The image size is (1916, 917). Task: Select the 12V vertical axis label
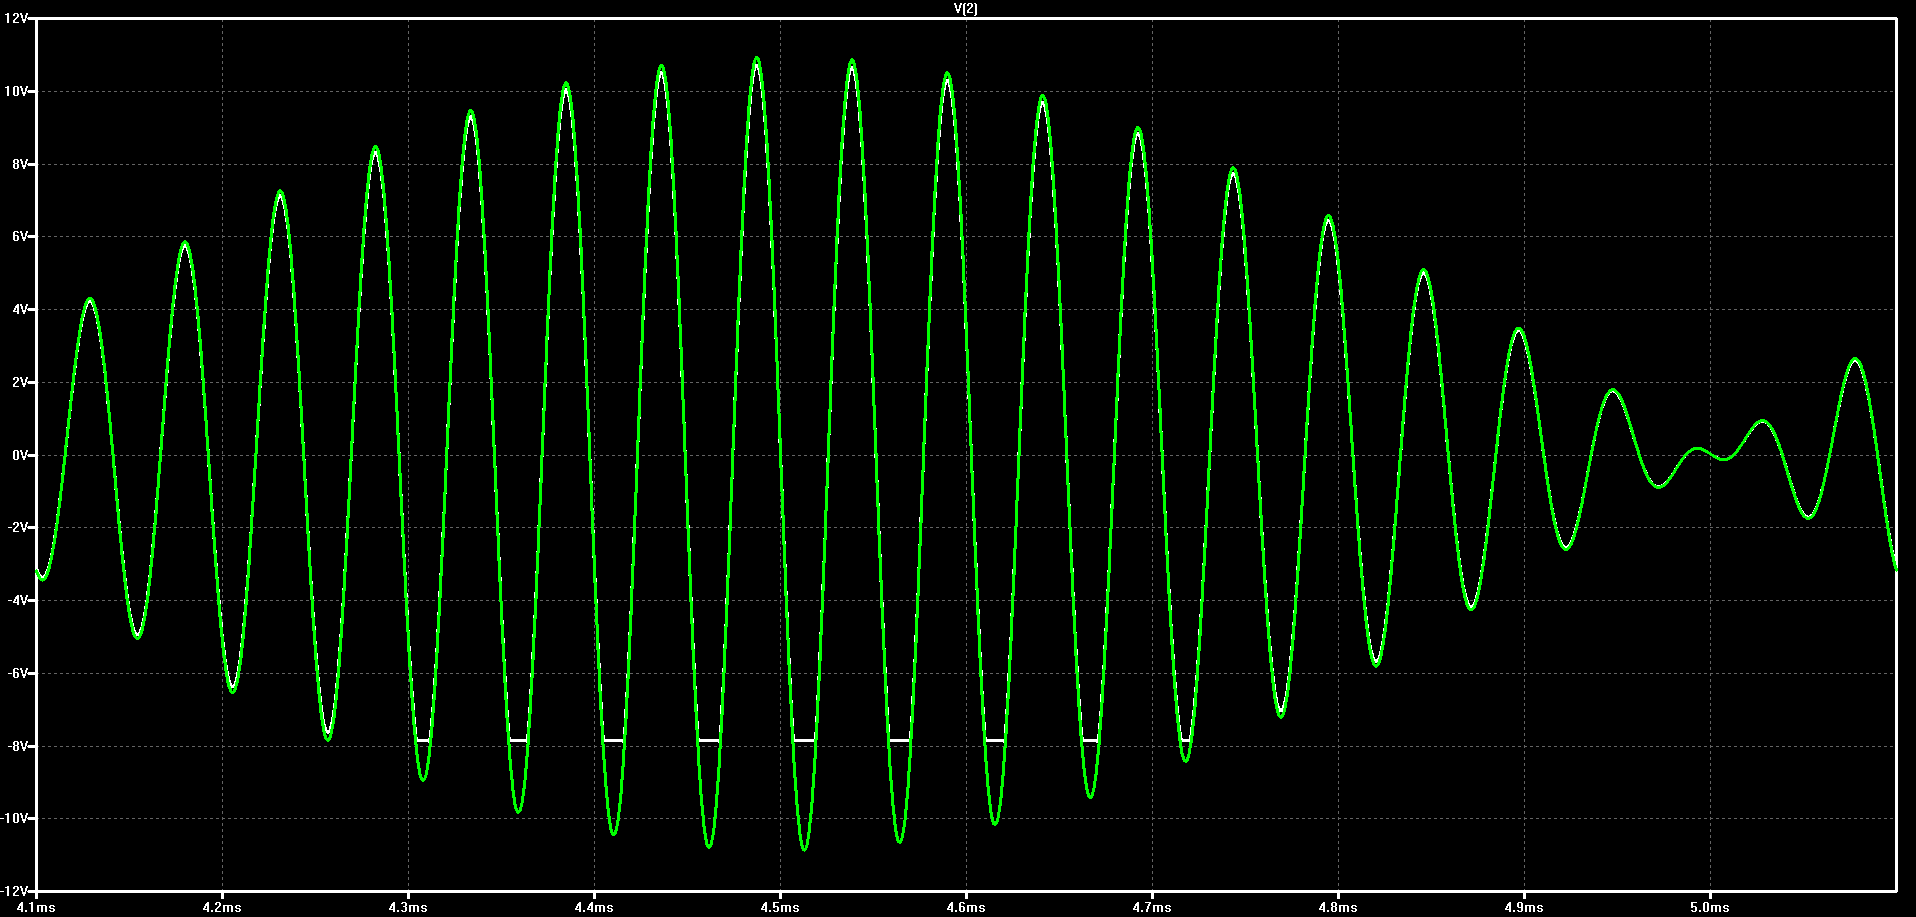[17, 18]
